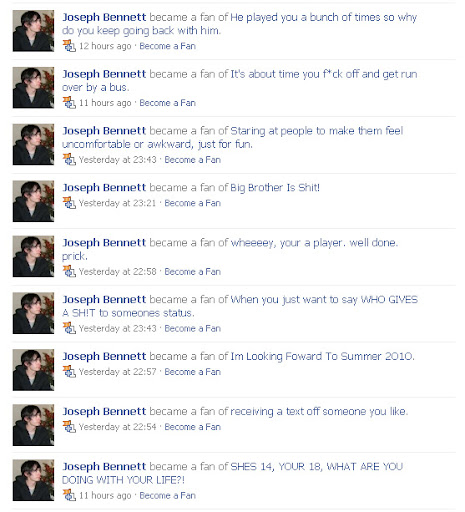Click Become a Fan under "12 hours ago"
This screenshot has height=512, width=465.
tap(167, 46)
